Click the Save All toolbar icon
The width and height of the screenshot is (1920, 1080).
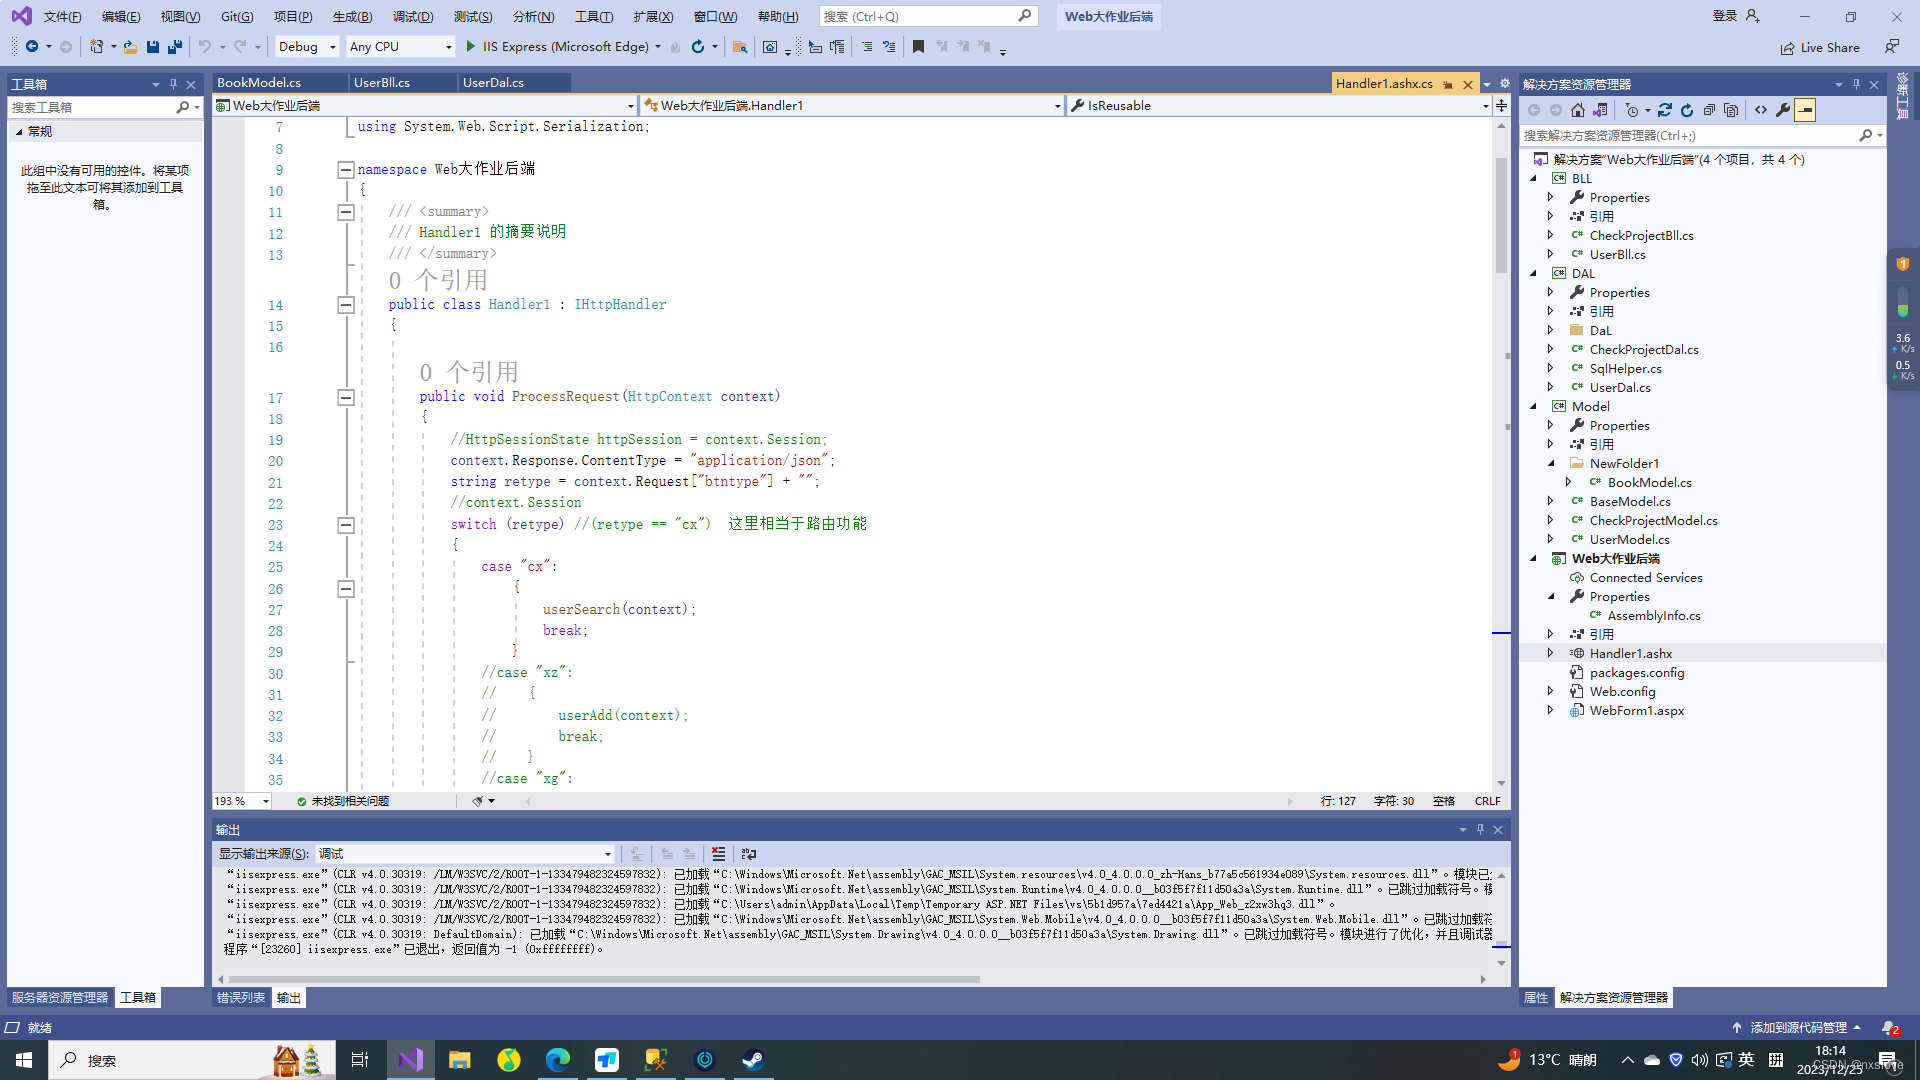[175, 47]
